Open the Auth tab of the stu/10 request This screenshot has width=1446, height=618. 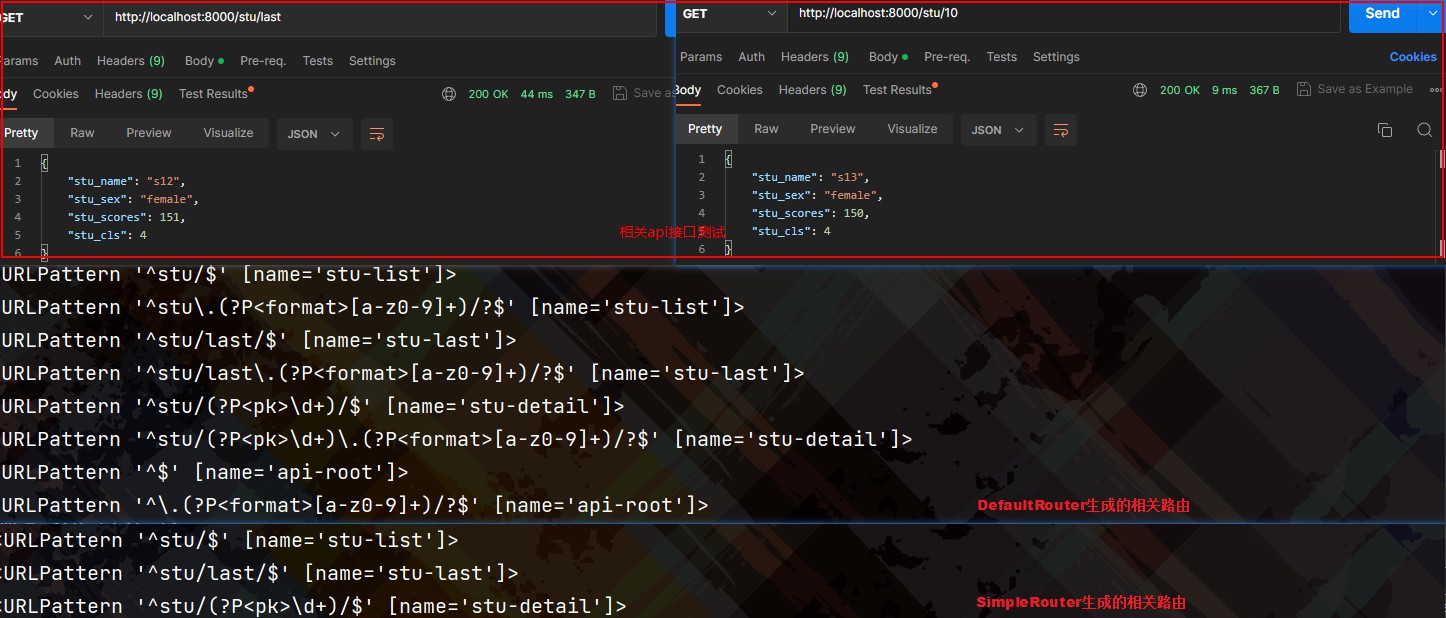point(752,57)
